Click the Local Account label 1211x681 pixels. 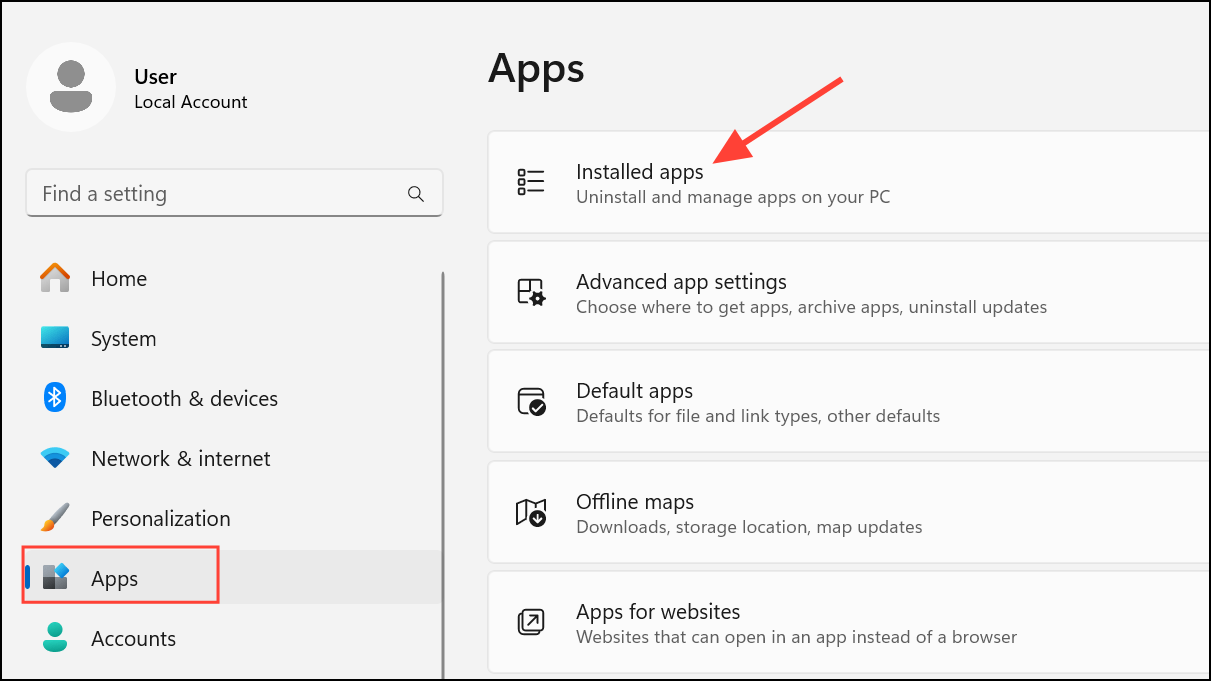click(x=190, y=102)
